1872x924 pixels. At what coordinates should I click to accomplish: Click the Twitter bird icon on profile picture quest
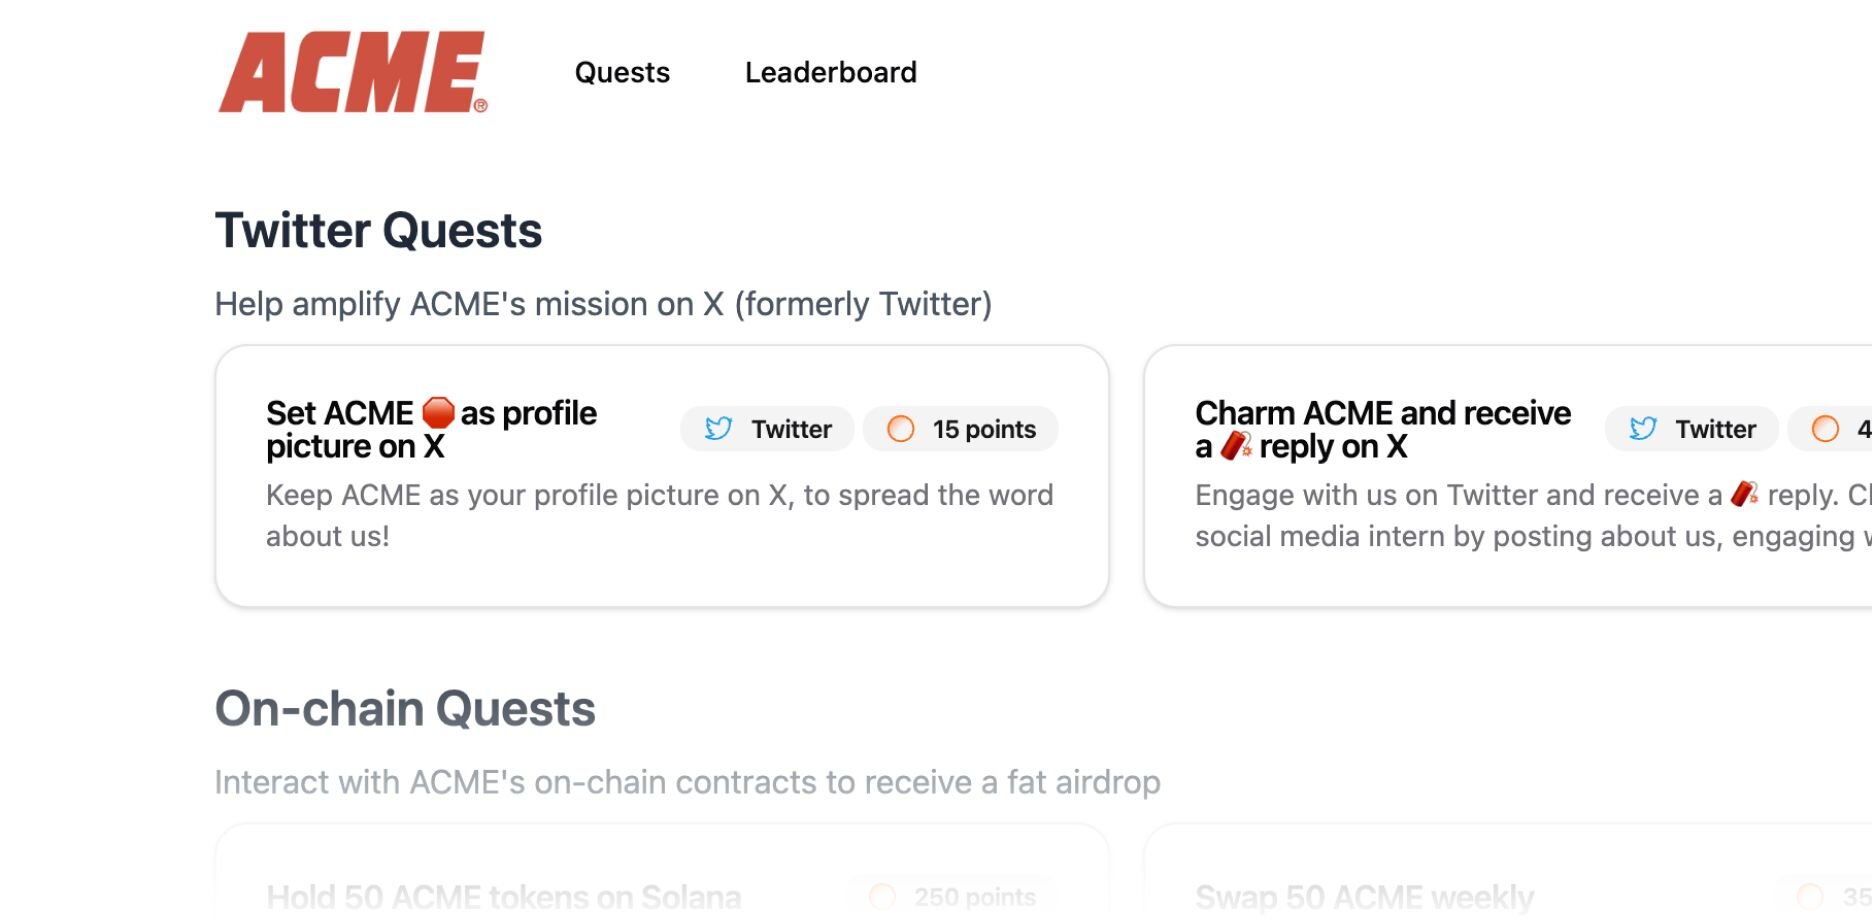tap(718, 429)
